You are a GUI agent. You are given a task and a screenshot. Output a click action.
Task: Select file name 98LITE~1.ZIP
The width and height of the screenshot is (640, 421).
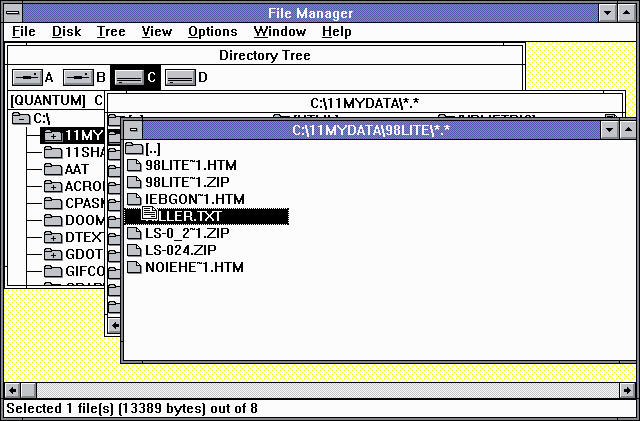(x=187, y=182)
